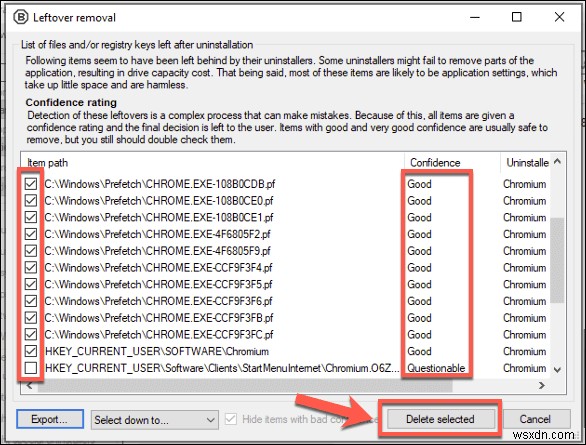
Task: Click the horizontal scroll right arrow
Action: [542, 385]
